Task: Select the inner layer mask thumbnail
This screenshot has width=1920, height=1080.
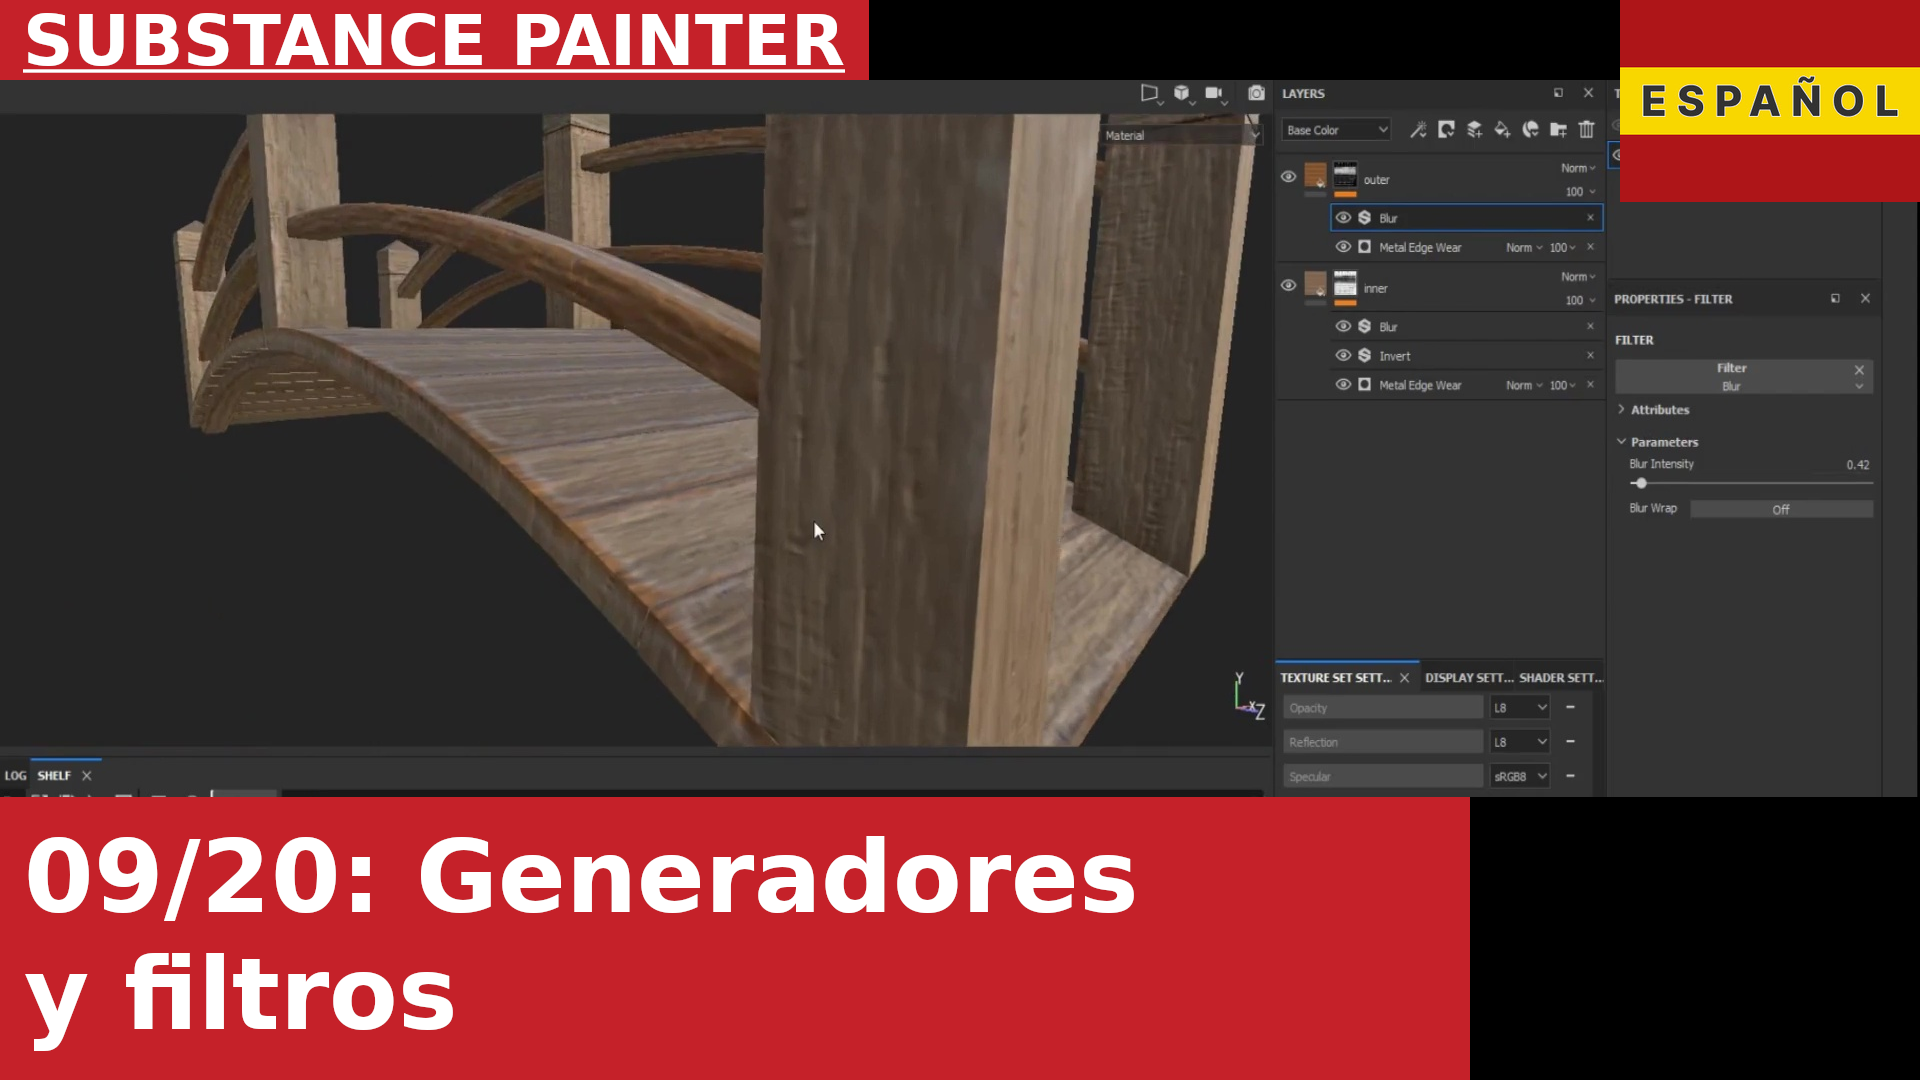Action: click(1345, 284)
